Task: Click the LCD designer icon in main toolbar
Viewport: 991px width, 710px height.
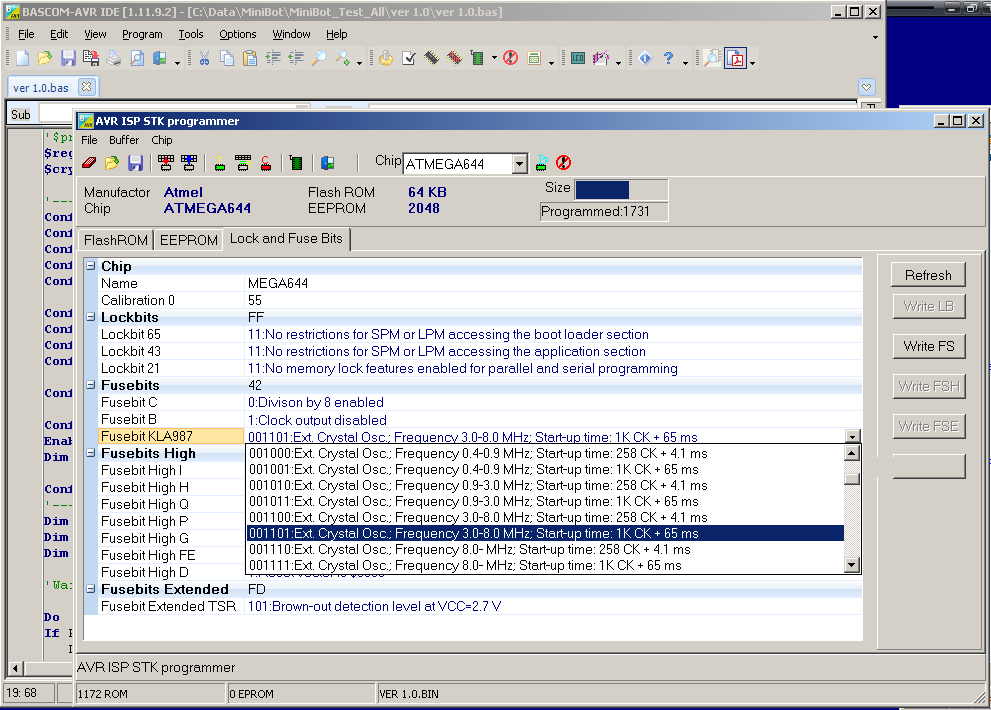Action: pos(577,58)
